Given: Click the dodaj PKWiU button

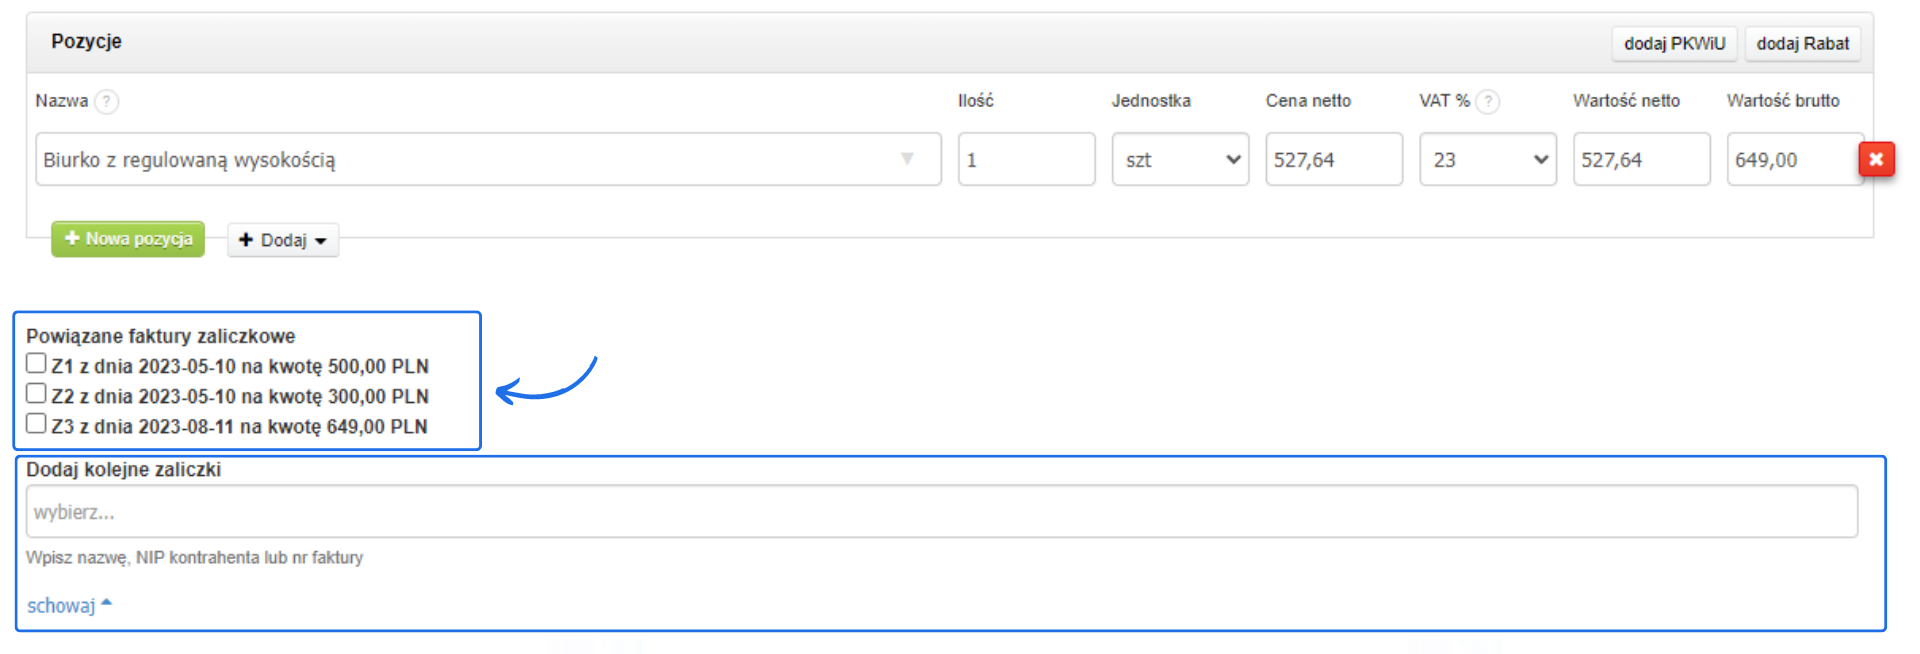Looking at the screenshot, I should 1674,43.
